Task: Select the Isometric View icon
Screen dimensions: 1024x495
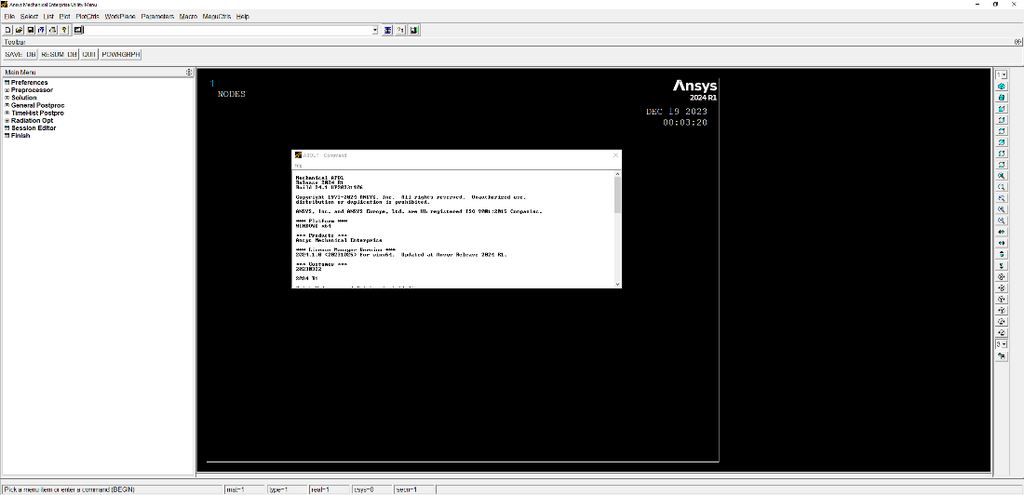Action: pyautogui.click(x=1001, y=86)
